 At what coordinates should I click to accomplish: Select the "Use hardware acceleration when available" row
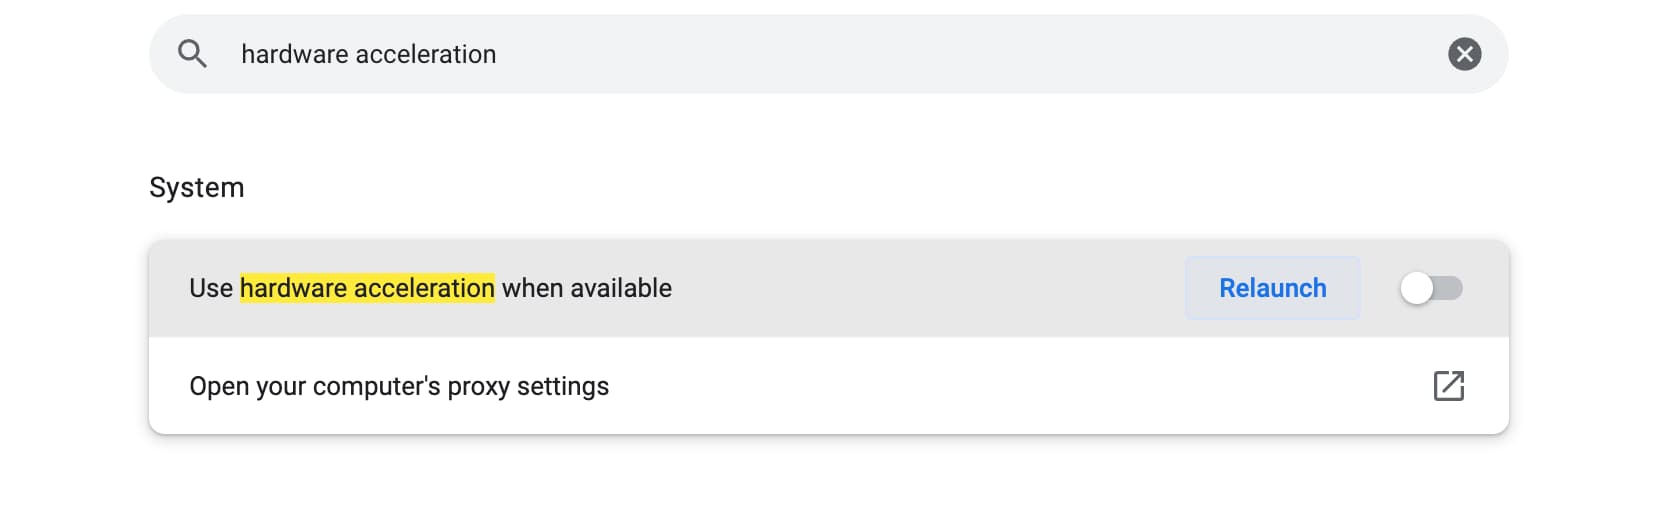[829, 288]
